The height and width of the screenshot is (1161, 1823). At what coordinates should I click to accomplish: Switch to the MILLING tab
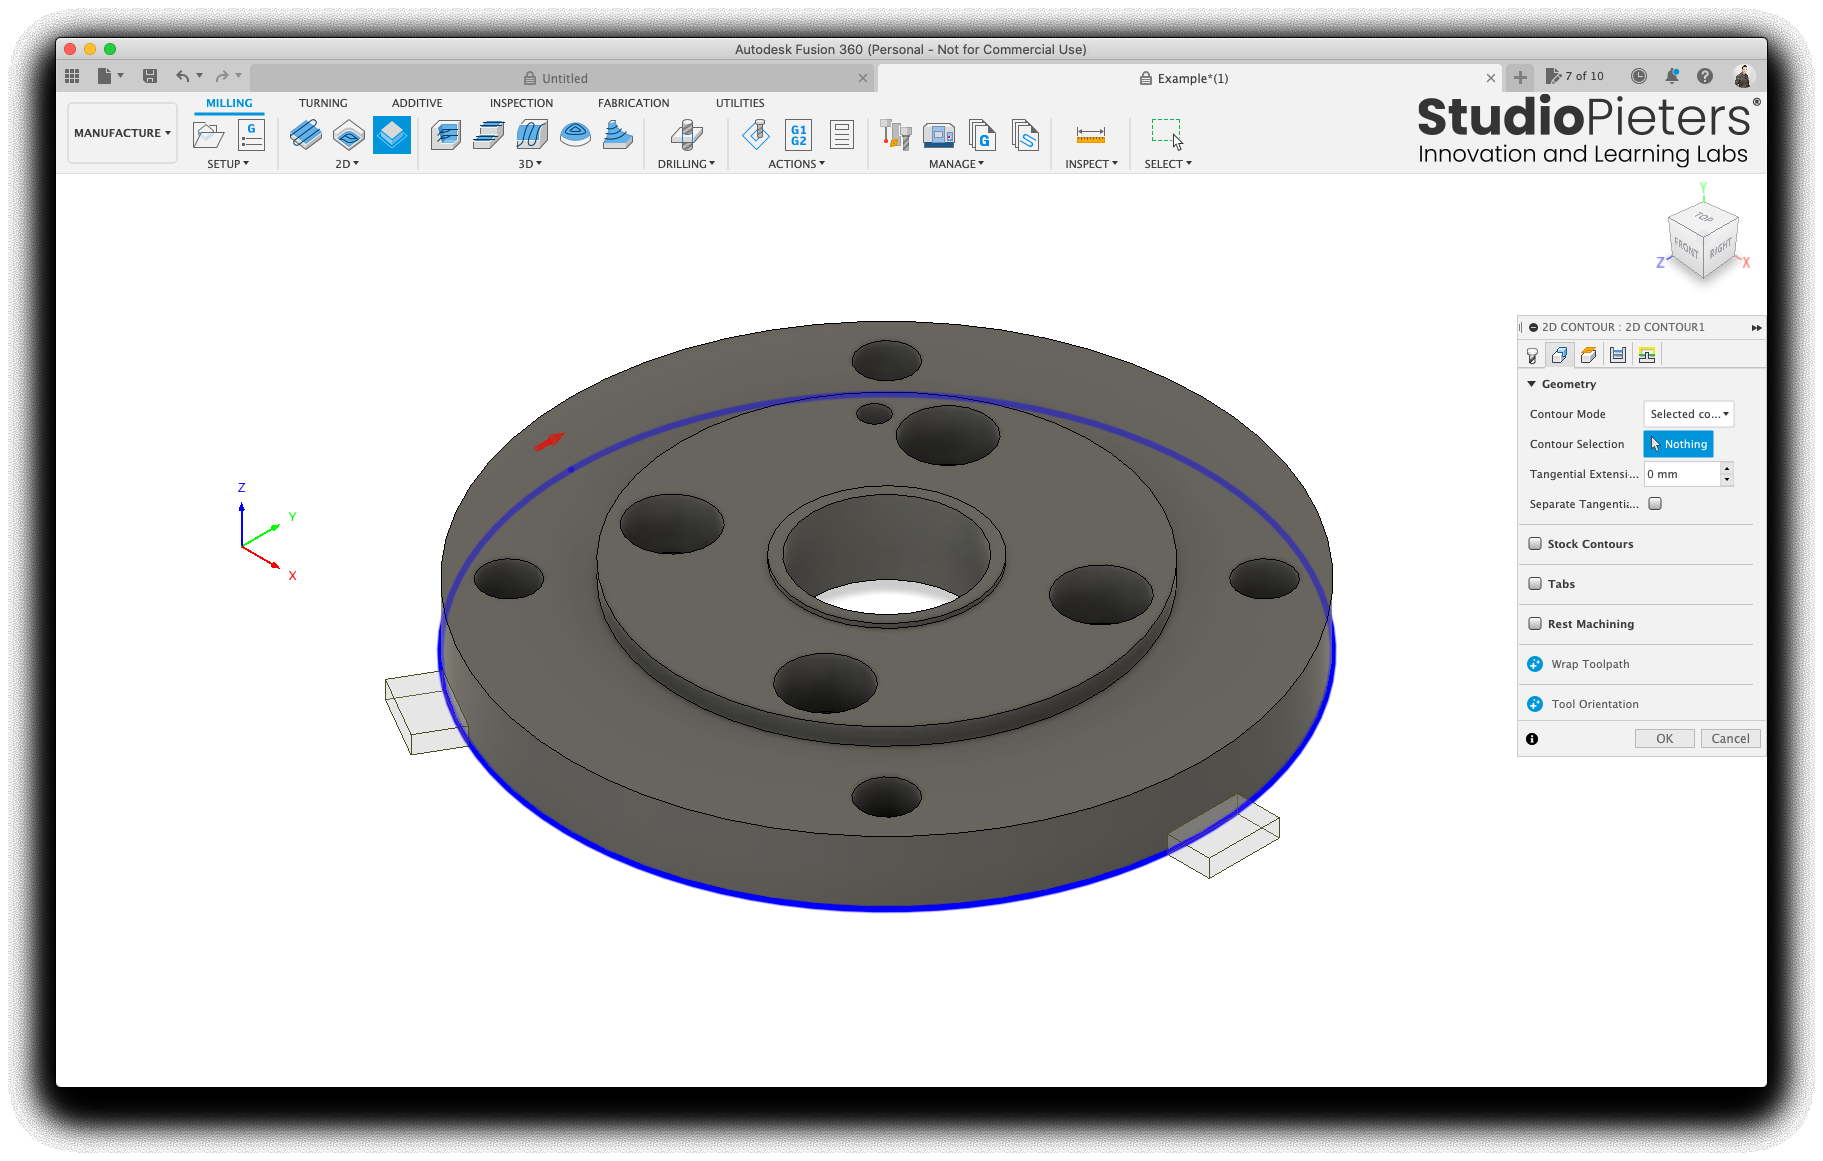[x=229, y=103]
